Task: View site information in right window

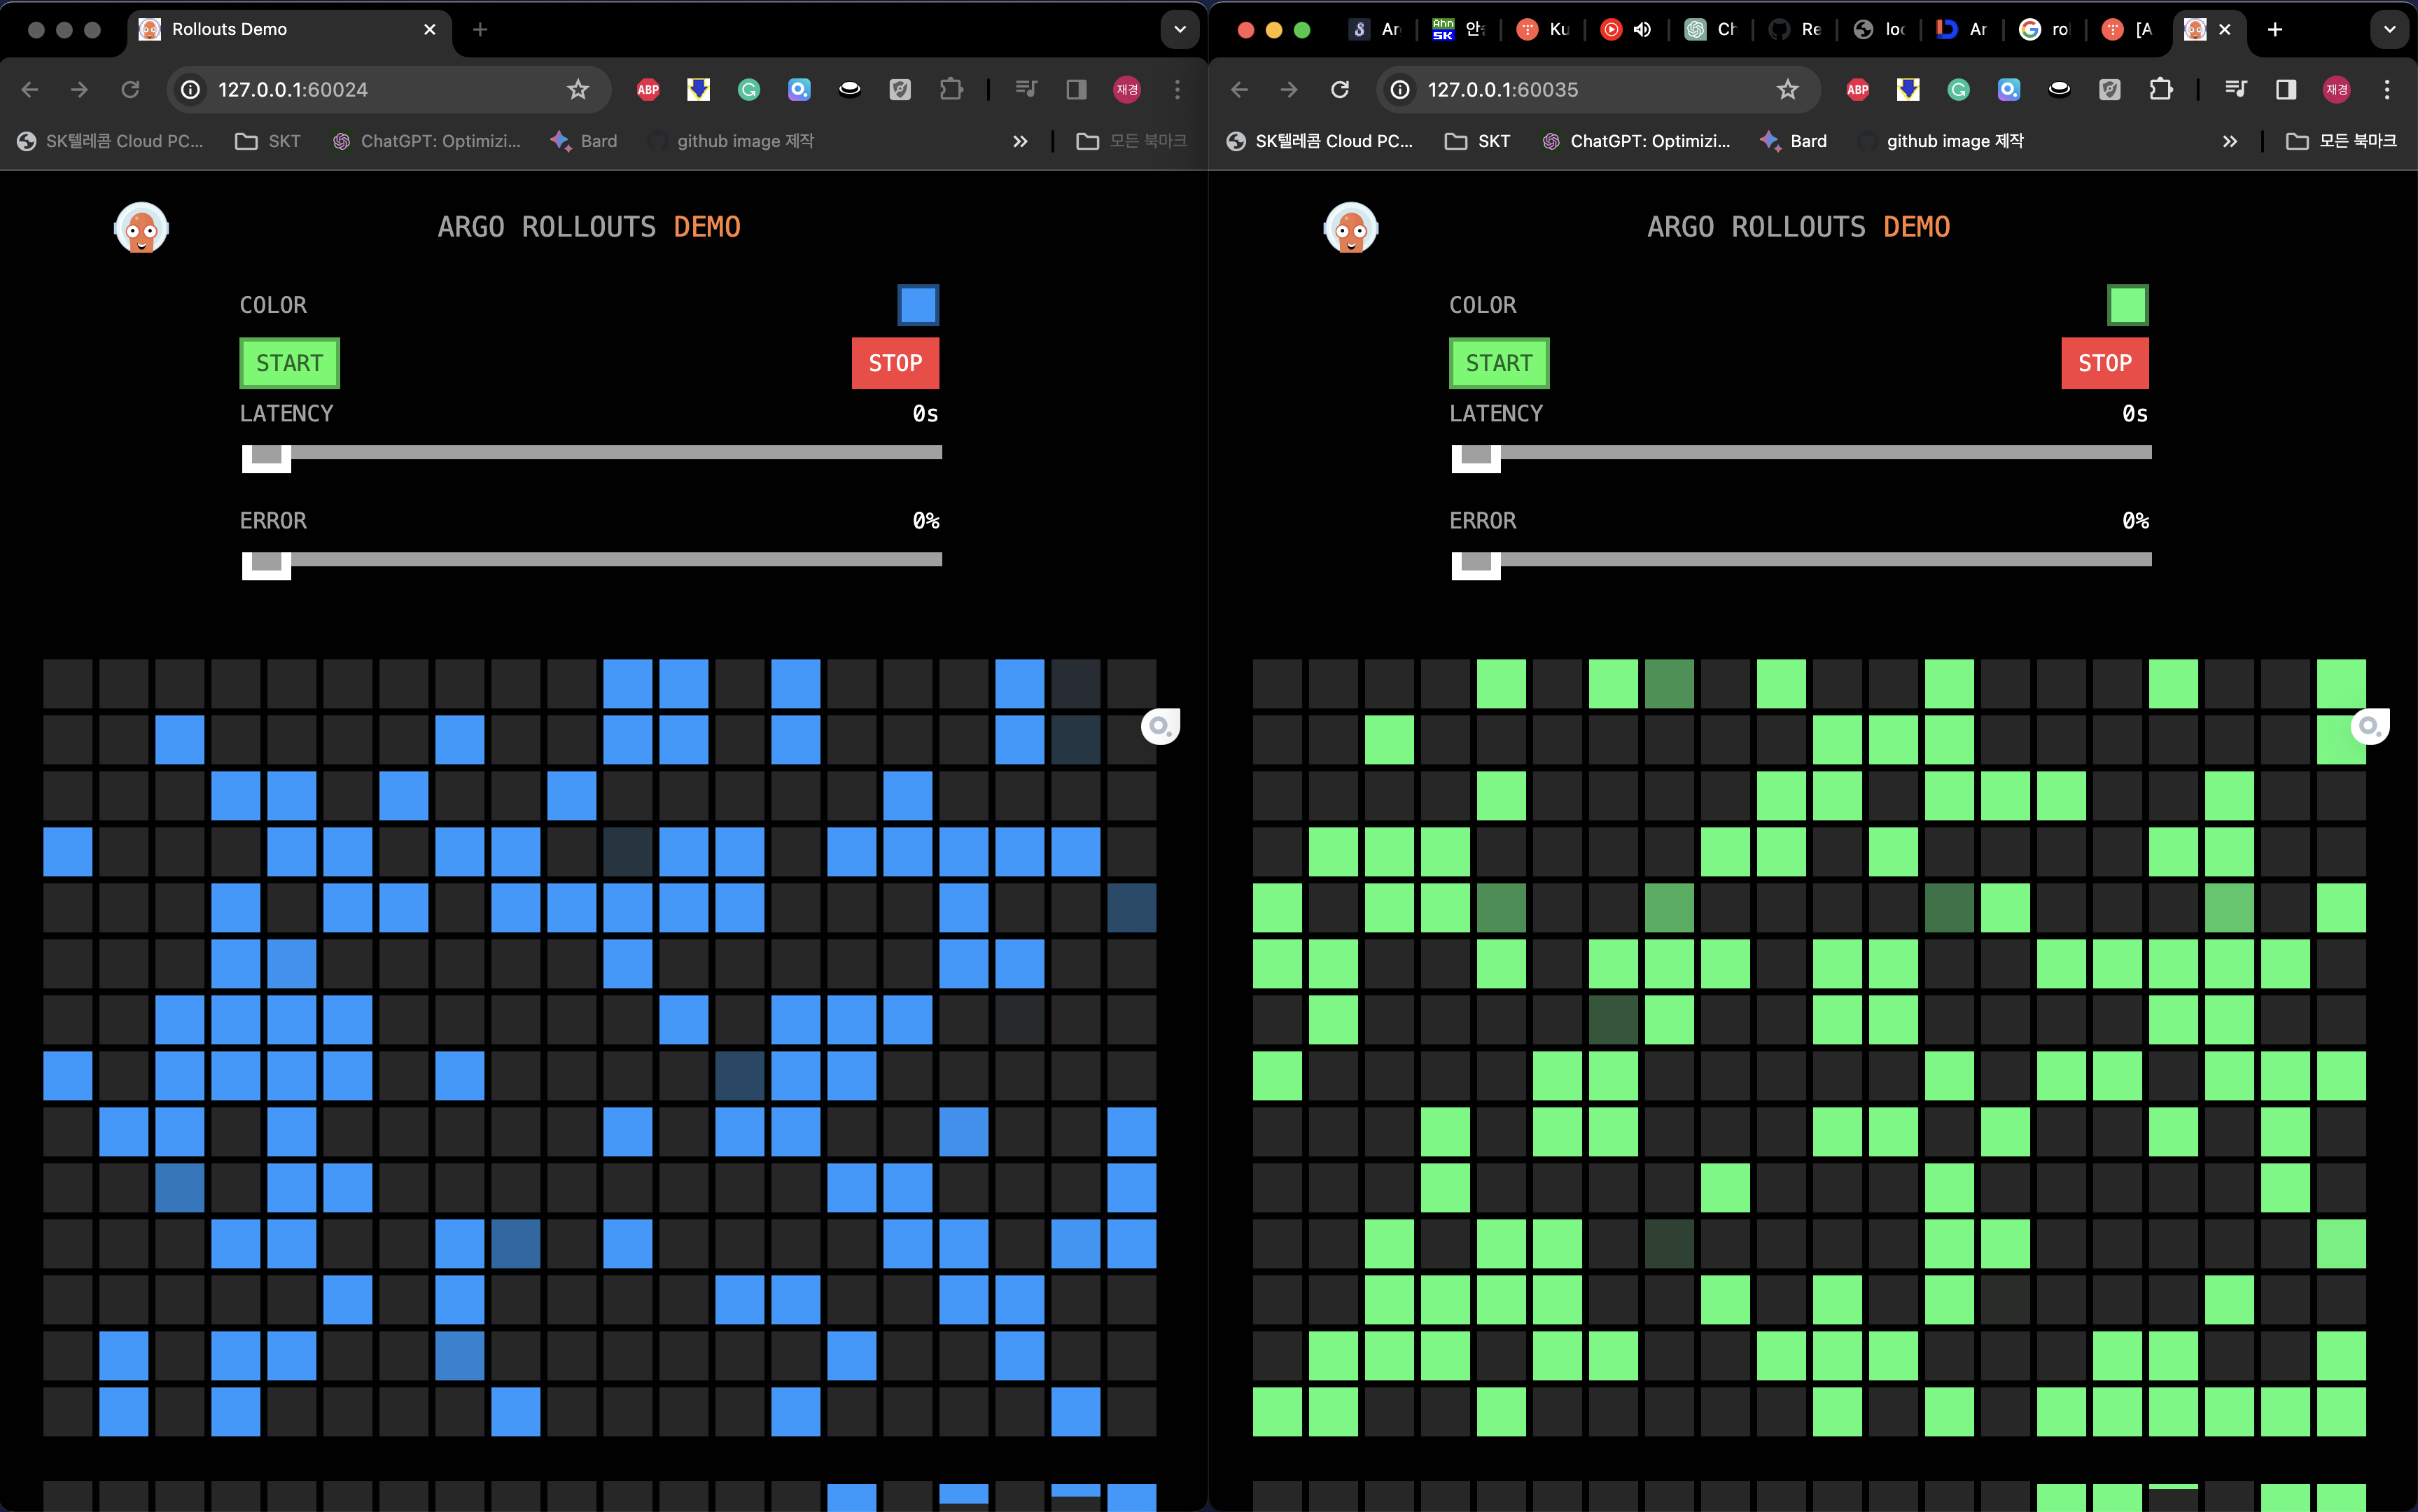Action: (1401, 90)
